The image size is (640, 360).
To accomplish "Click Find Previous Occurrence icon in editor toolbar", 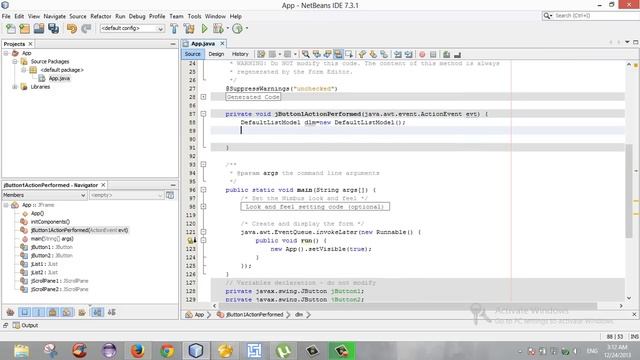I will pos(316,54).
